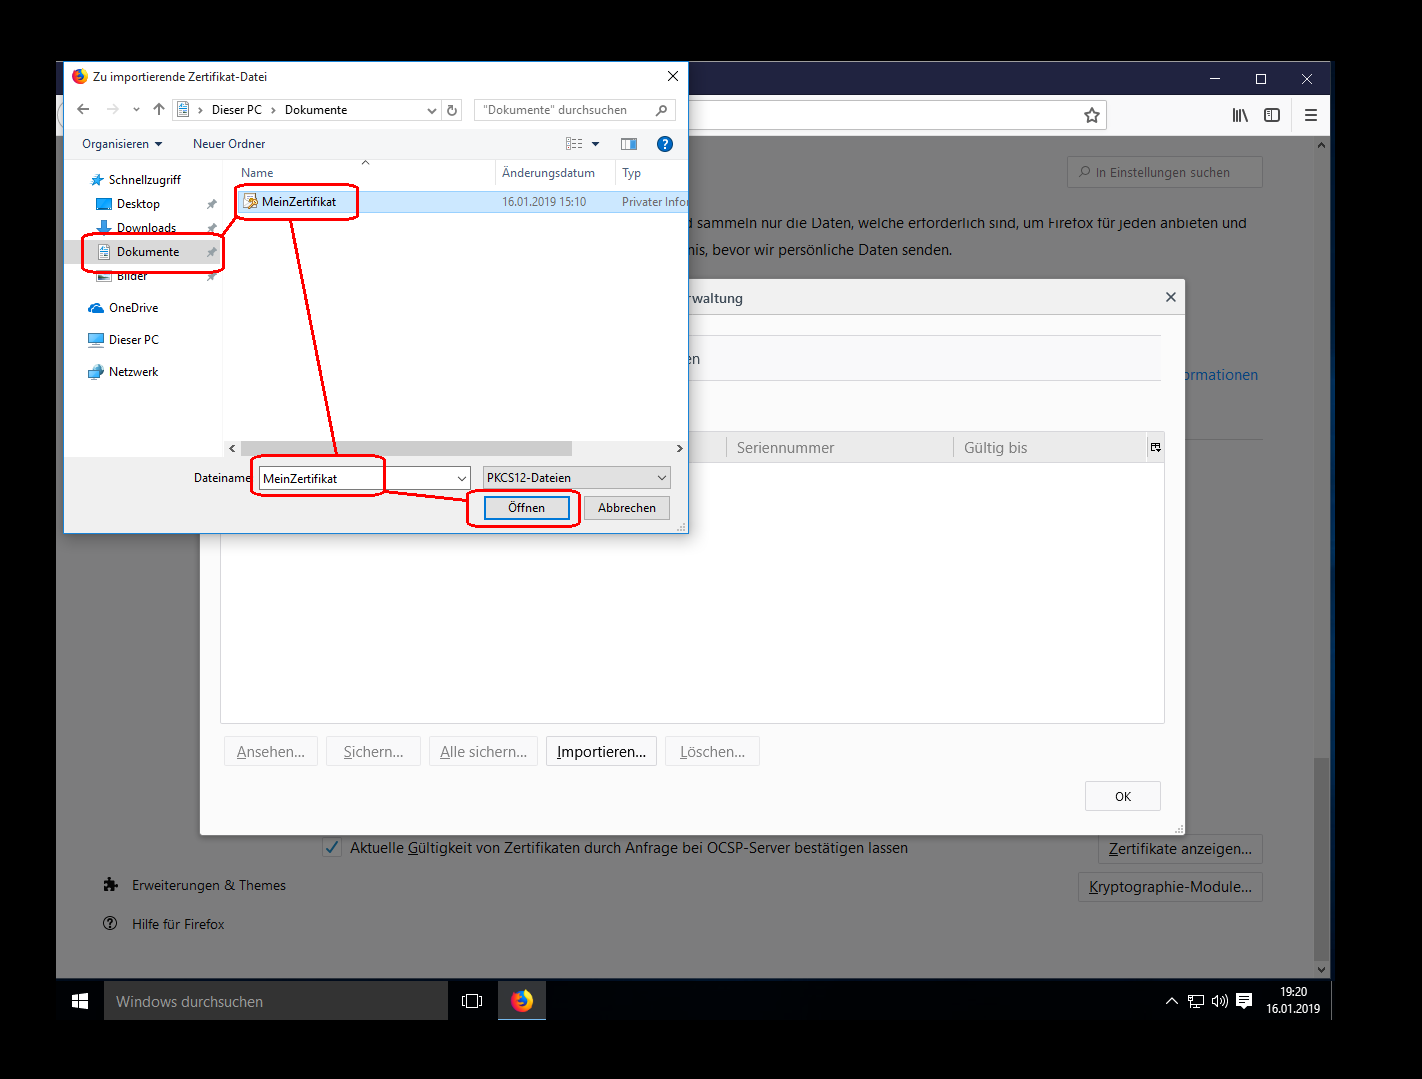Go up one folder level arrow
The width and height of the screenshot is (1422, 1079).
click(159, 110)
